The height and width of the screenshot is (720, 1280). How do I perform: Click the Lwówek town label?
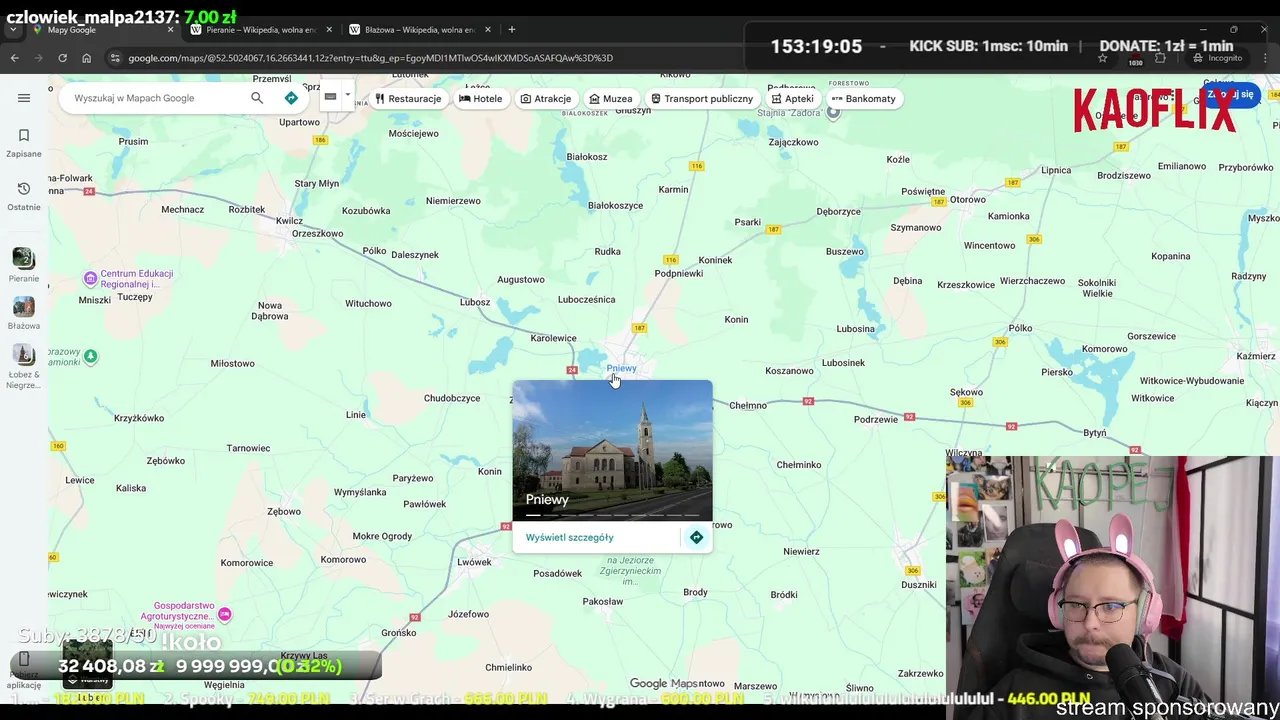474,562
